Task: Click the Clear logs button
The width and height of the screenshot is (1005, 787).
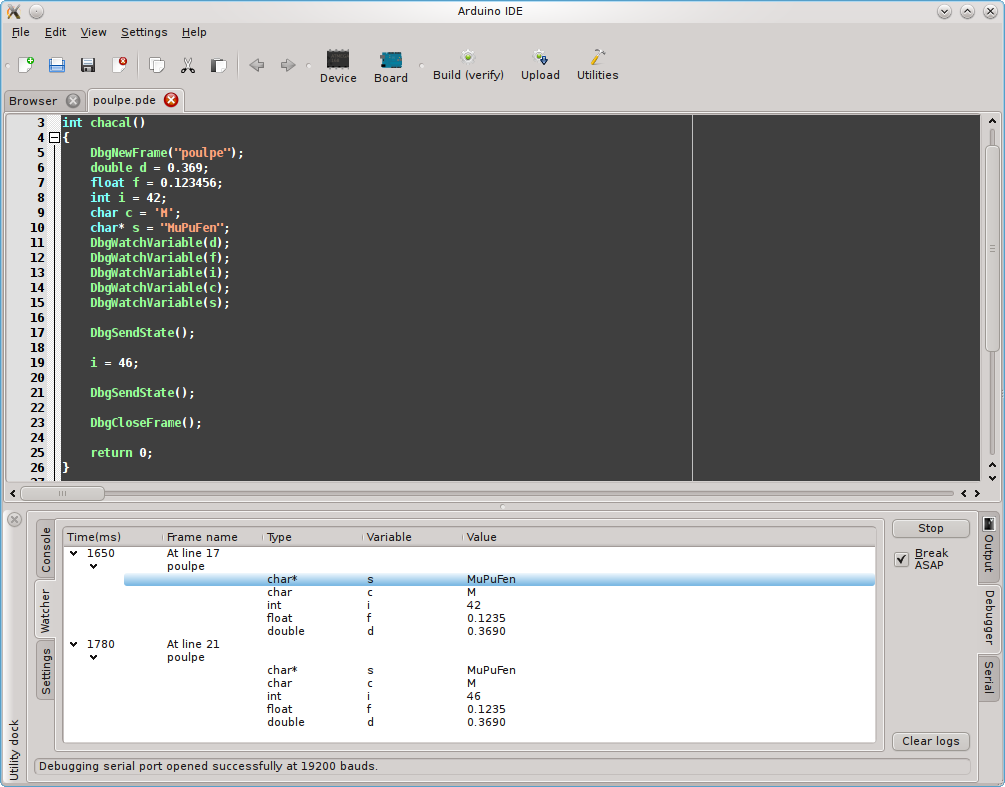Action: [931, 741]
